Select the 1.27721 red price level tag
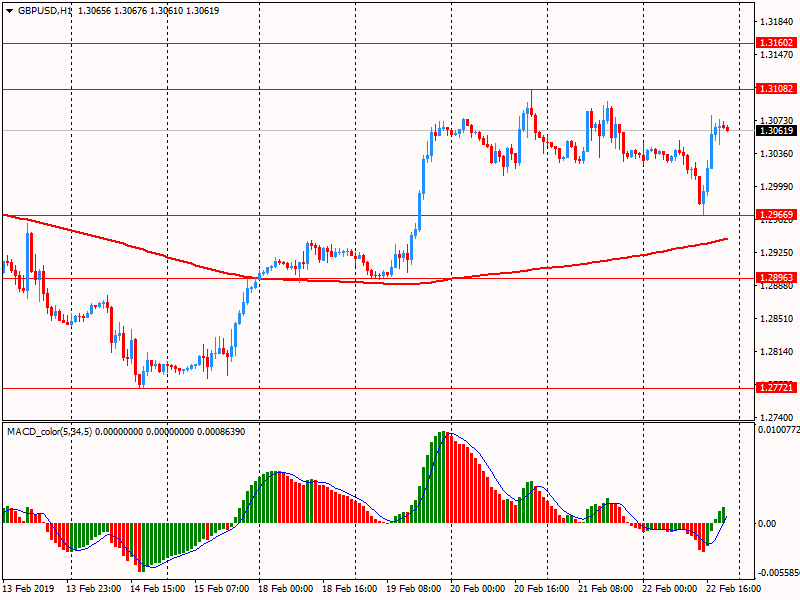800x600 pixels. (776, 387)
